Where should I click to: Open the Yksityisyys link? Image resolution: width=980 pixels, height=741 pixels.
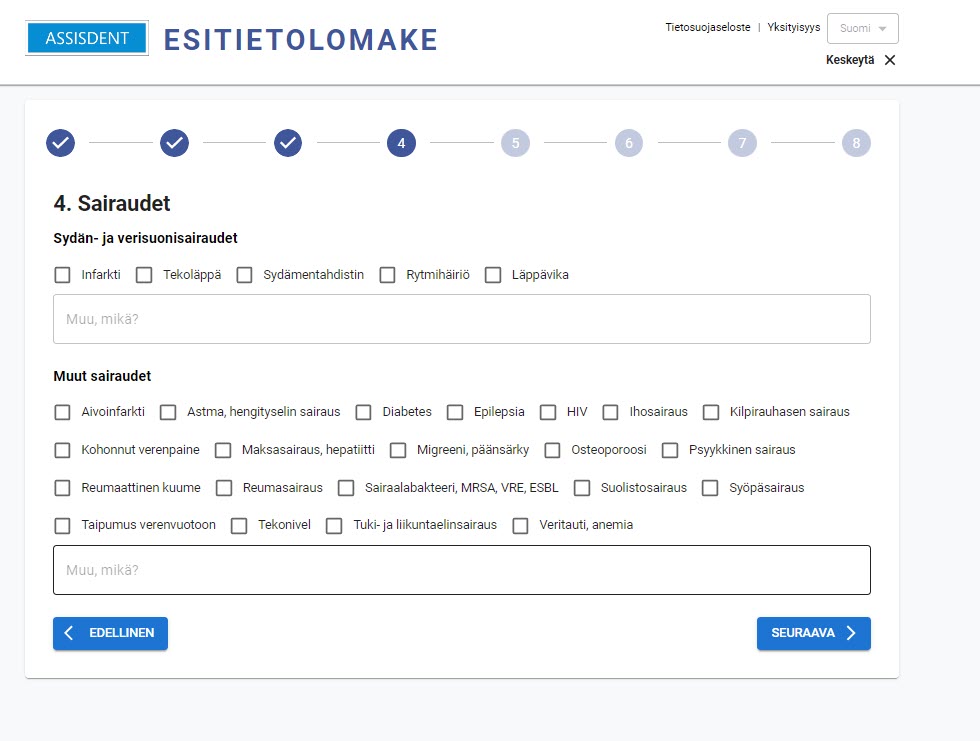pyautogui.click(x=794, y=27)
